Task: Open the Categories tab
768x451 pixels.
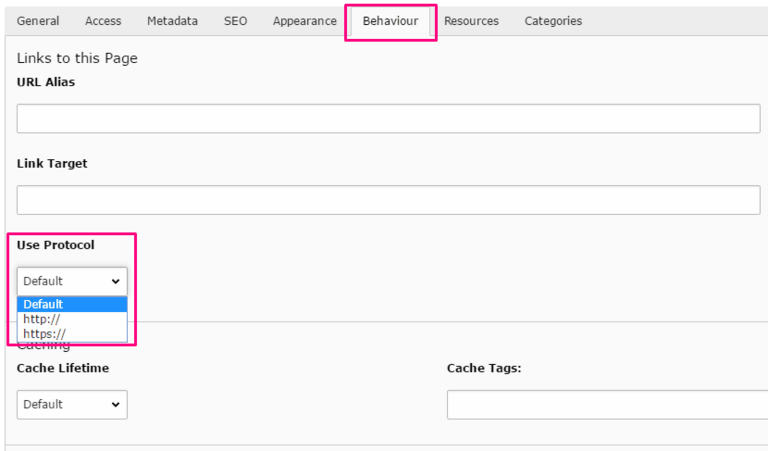Action: click(553, 21)
